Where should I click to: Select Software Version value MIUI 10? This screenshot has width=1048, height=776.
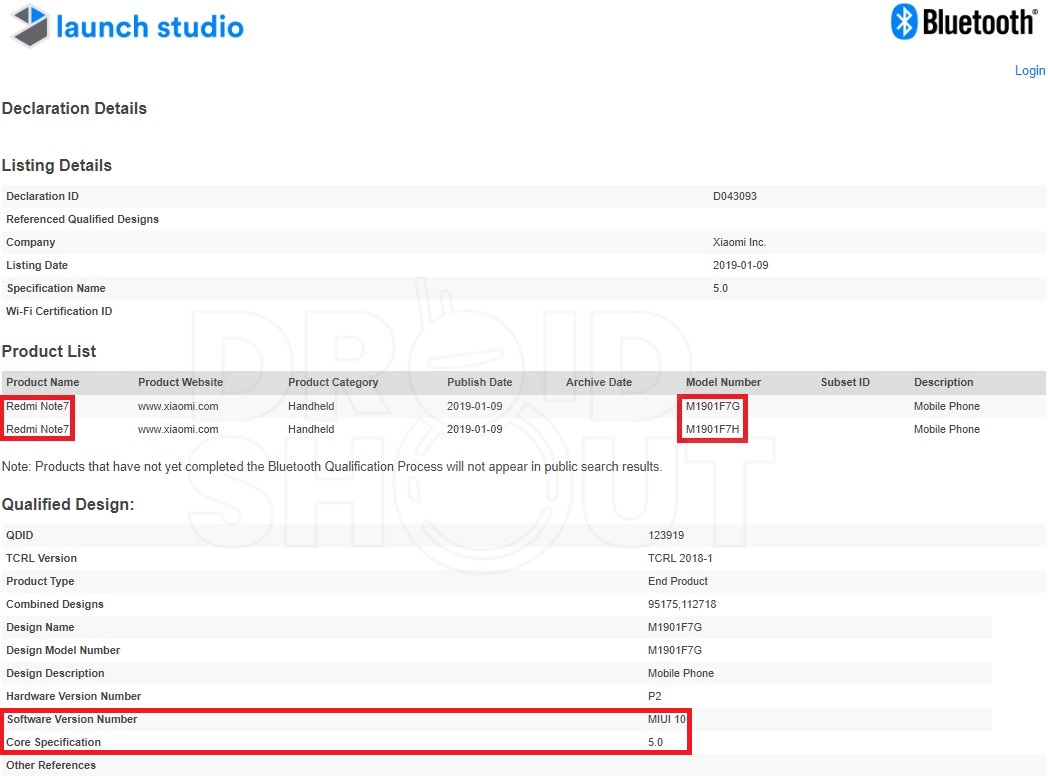[x=666, y=719]
